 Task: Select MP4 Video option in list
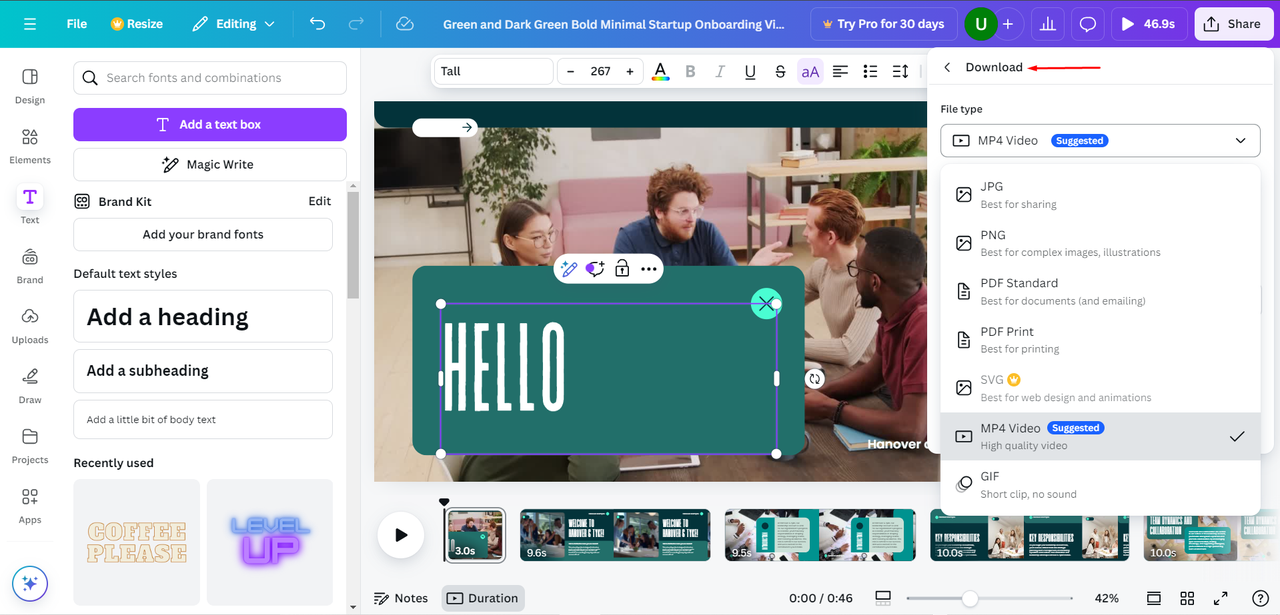point(1100,436)
